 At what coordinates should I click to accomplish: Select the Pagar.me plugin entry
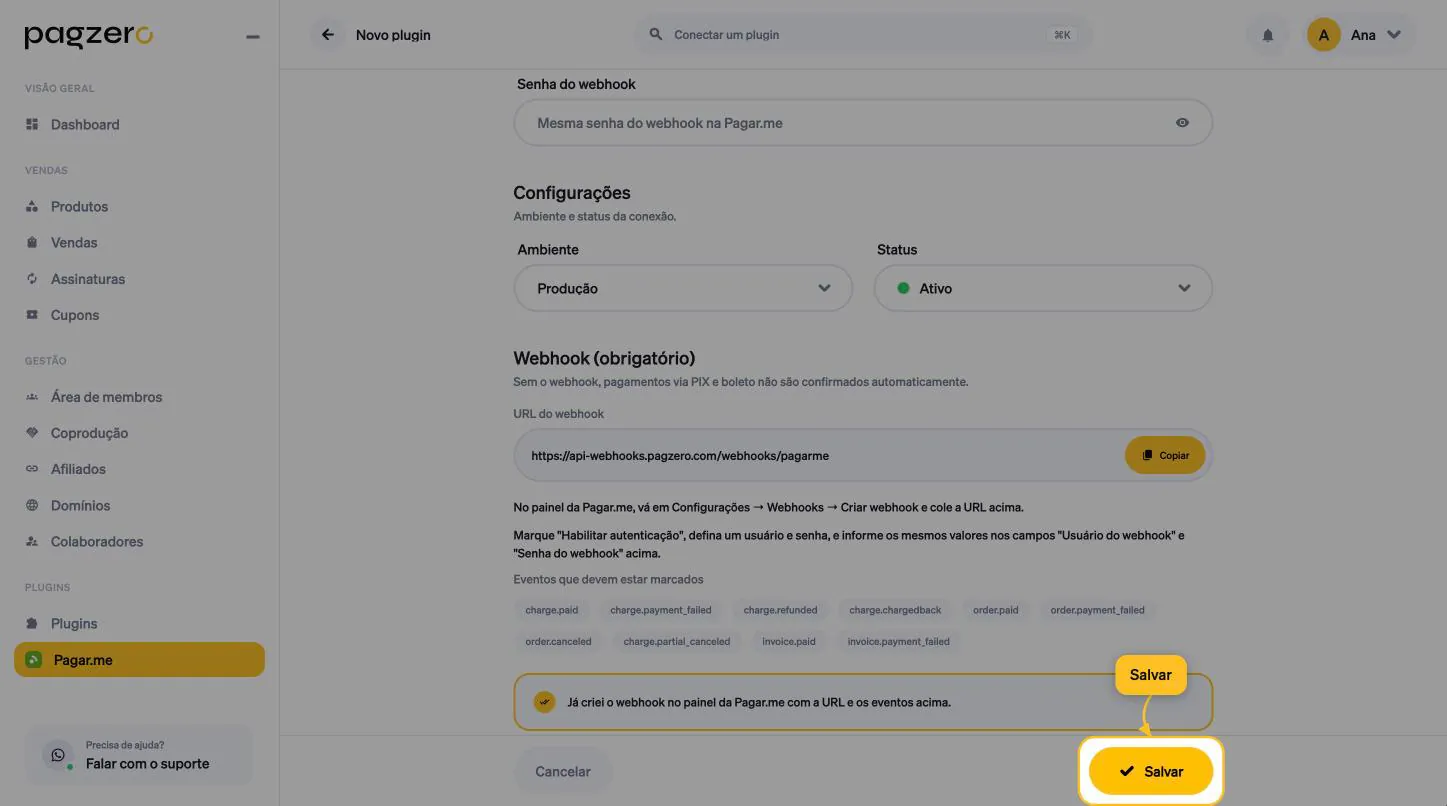tap(139, 660)
